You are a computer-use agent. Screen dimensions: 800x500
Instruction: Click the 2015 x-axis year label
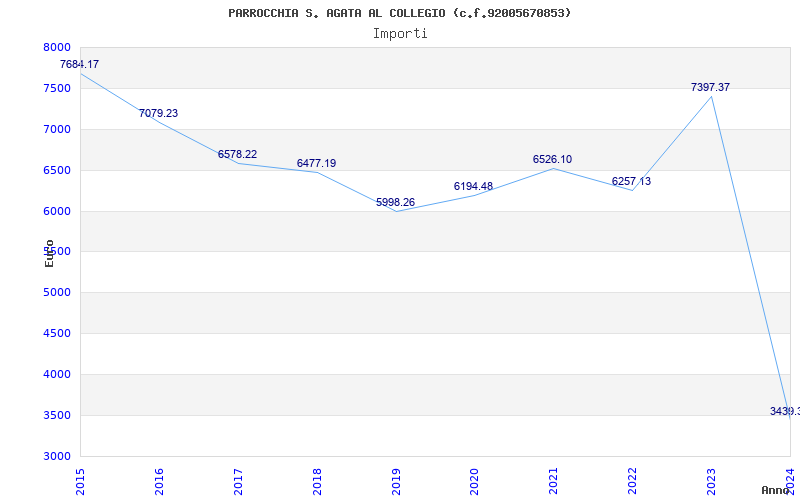tap(80, 482)
